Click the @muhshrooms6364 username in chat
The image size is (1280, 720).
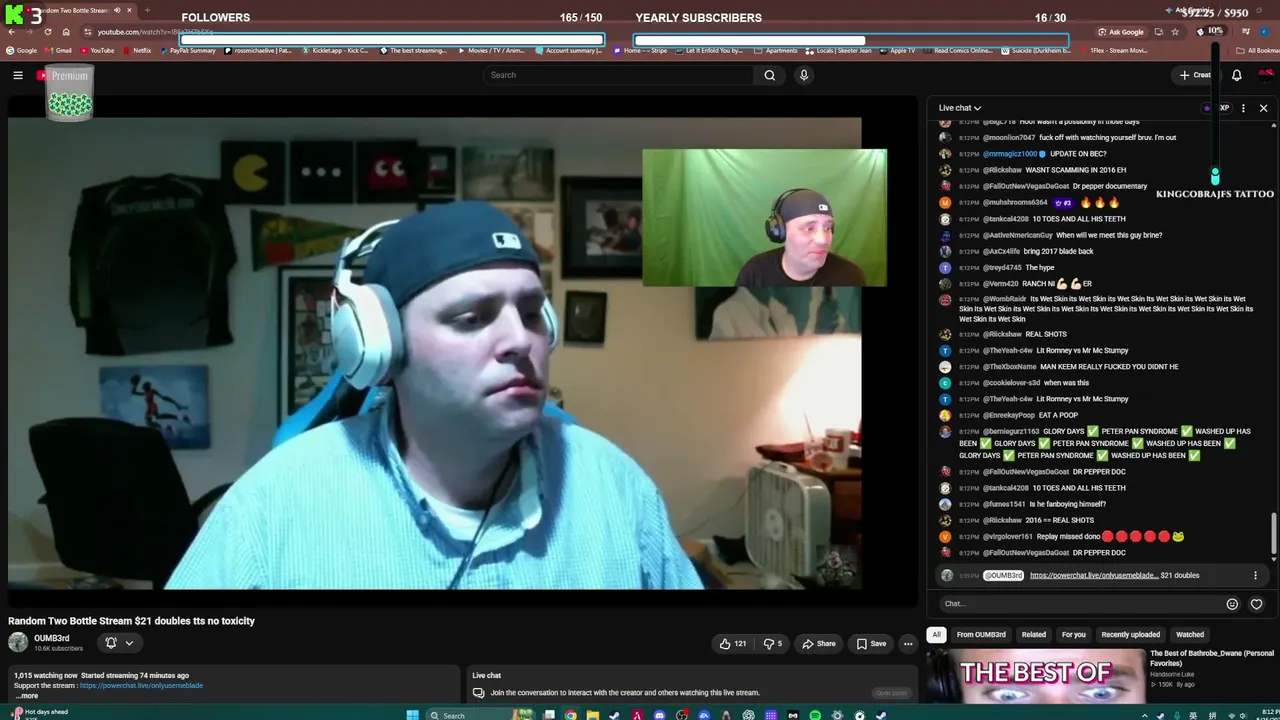pos(1015,203)
